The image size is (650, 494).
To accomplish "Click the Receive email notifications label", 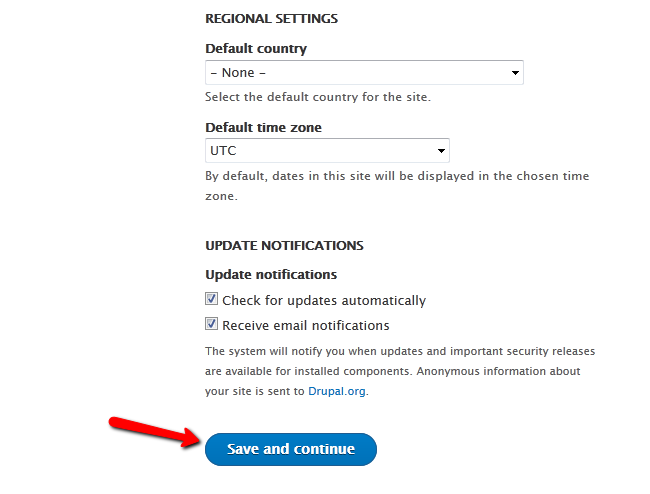I will coord(306,326).
